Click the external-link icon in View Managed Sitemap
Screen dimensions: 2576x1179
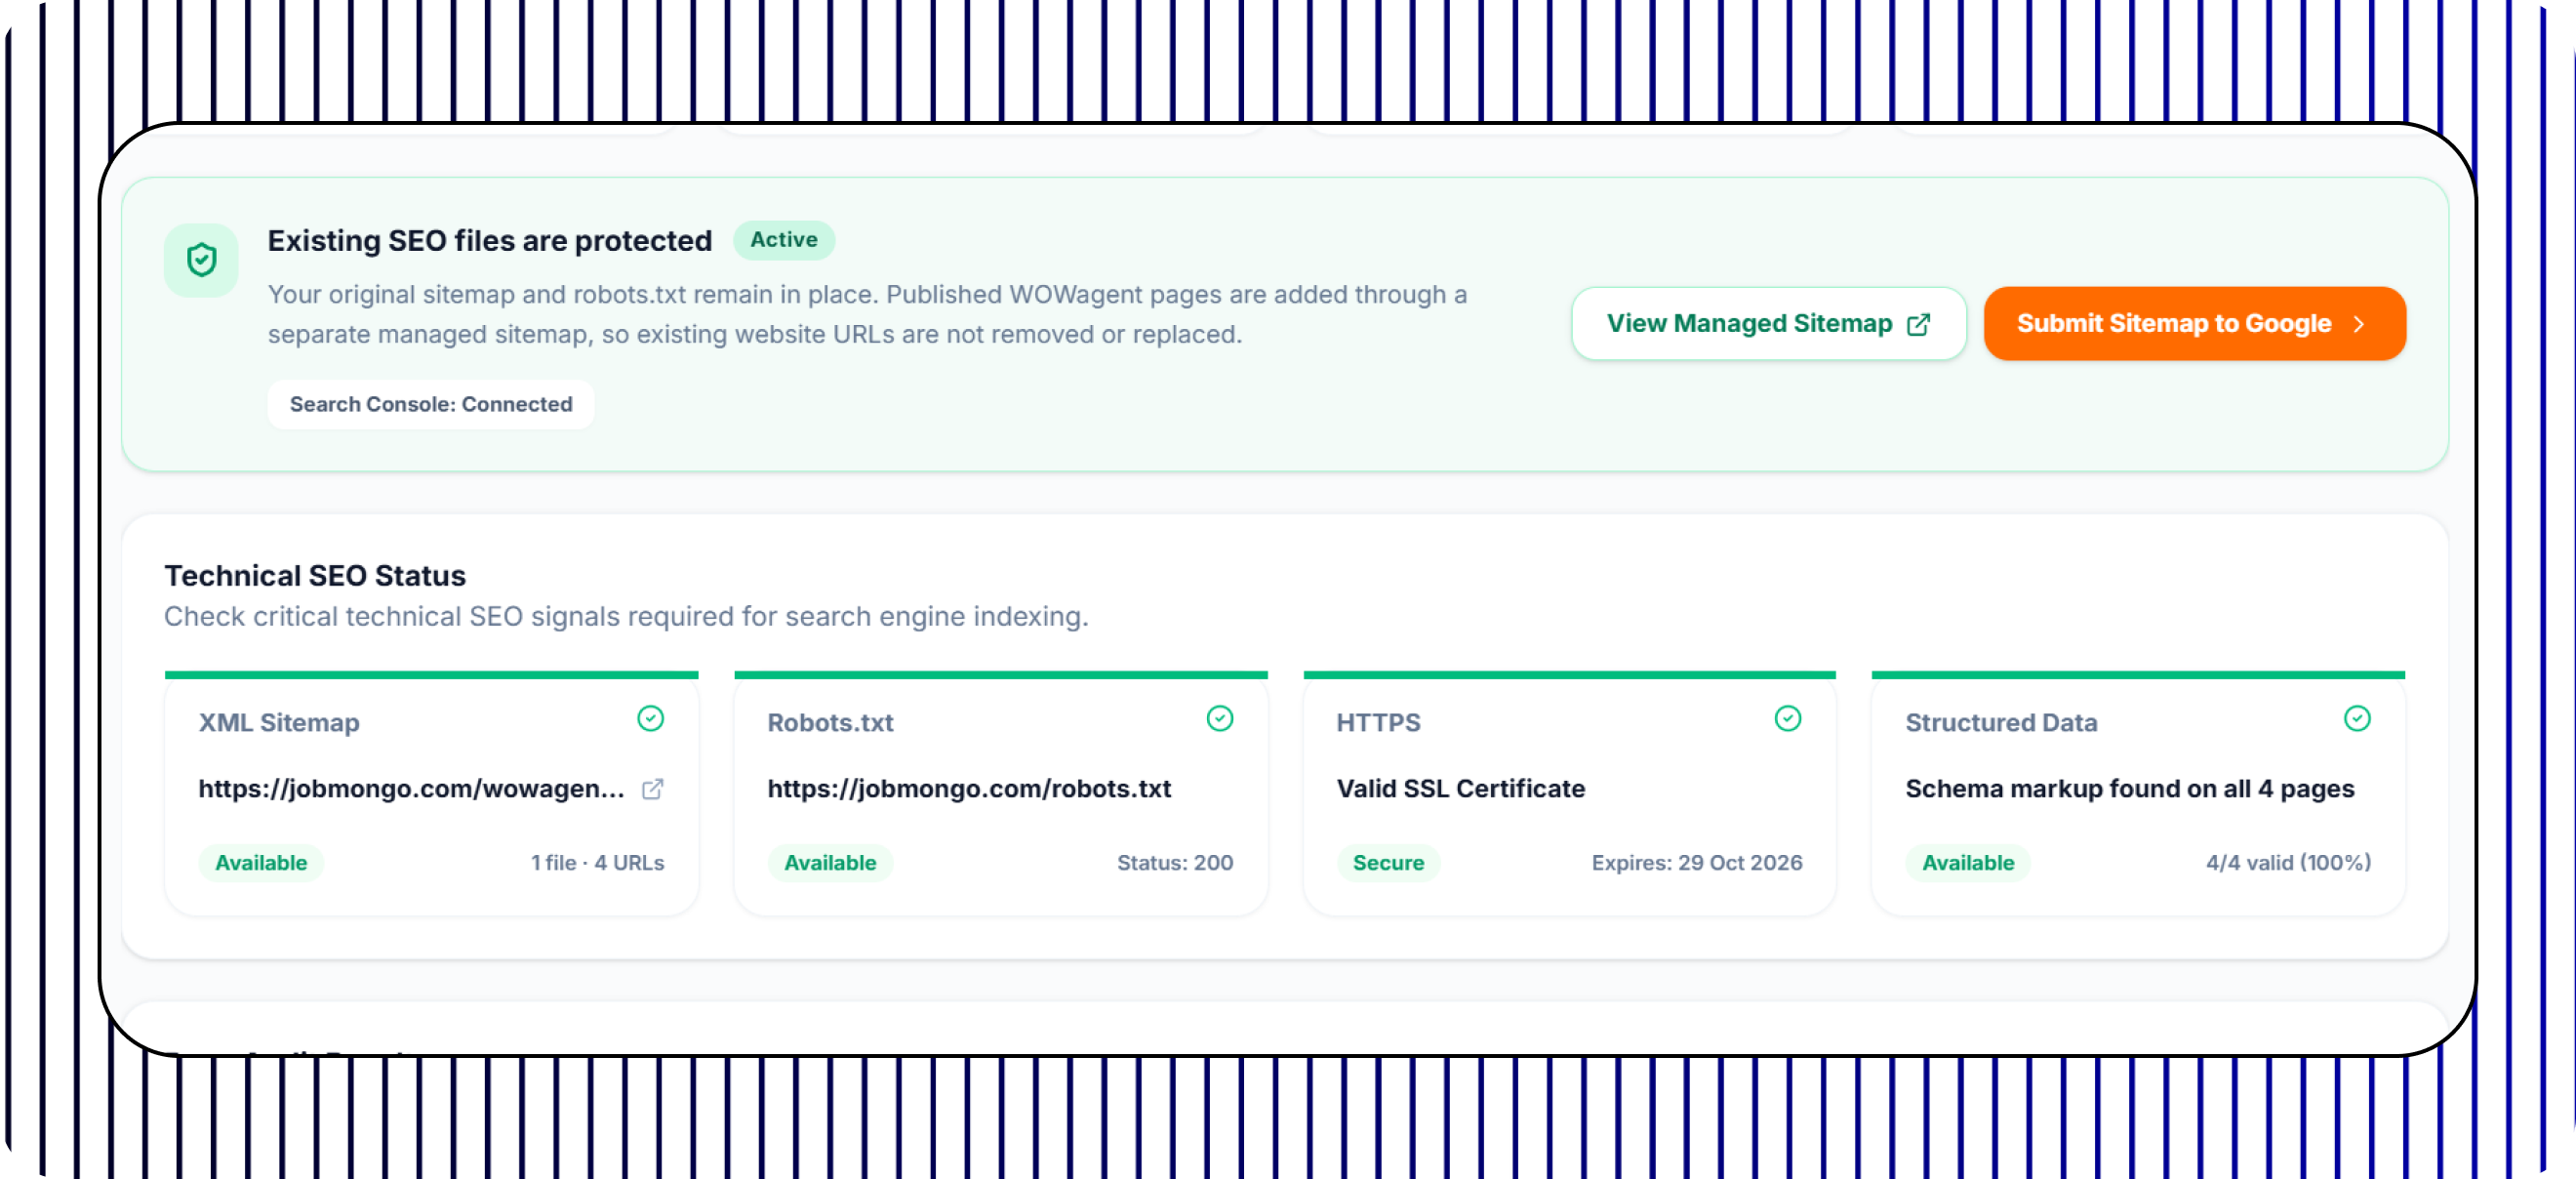coord(1918,324)
